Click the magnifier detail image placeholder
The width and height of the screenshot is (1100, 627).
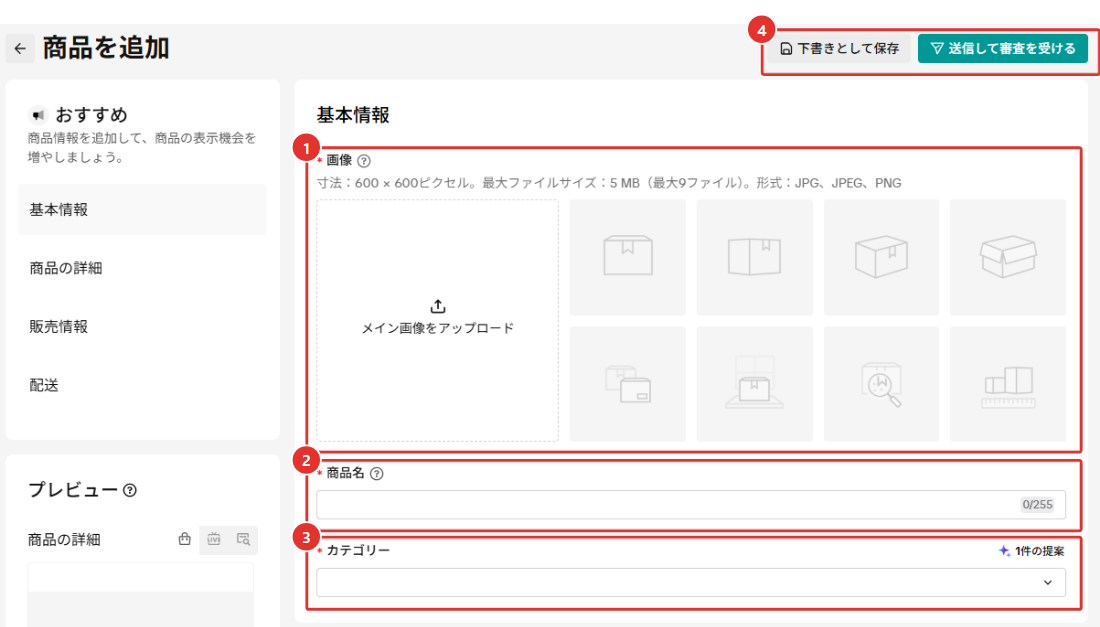tap(881, 384)
